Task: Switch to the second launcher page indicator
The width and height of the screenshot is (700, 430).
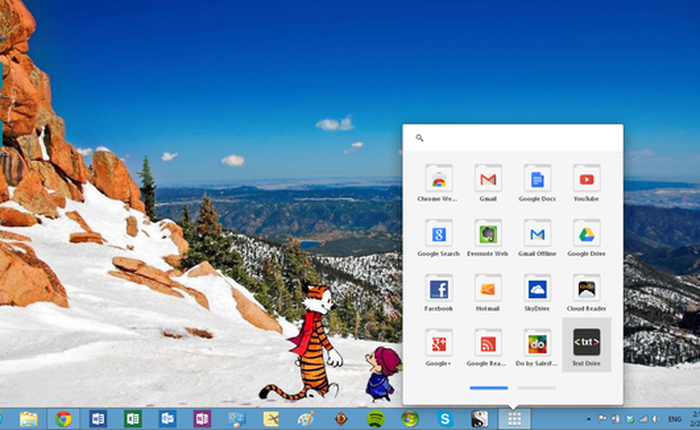Action: coord(537,388)
